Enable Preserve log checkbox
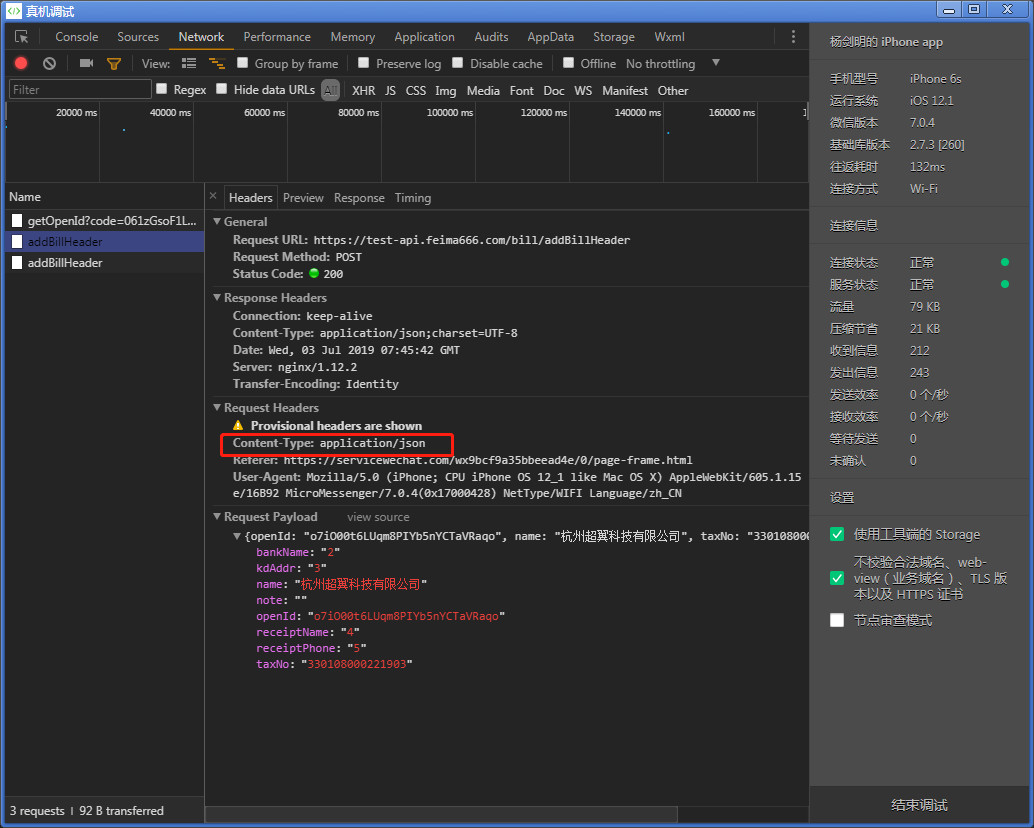The height and width of the screenshot is (828, 1034). click(363, 63)
